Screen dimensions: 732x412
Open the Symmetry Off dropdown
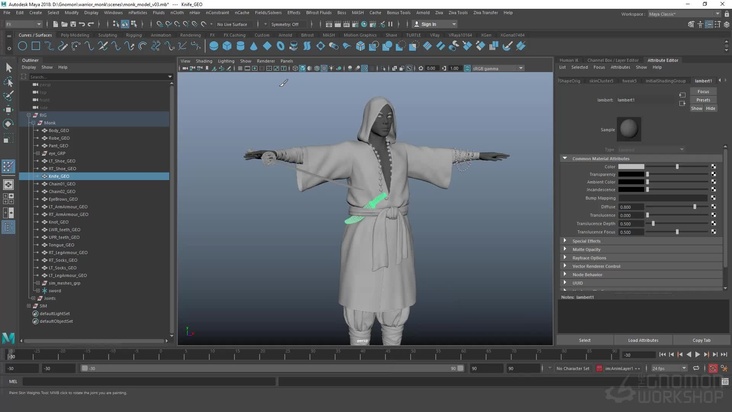coord(285,24)
